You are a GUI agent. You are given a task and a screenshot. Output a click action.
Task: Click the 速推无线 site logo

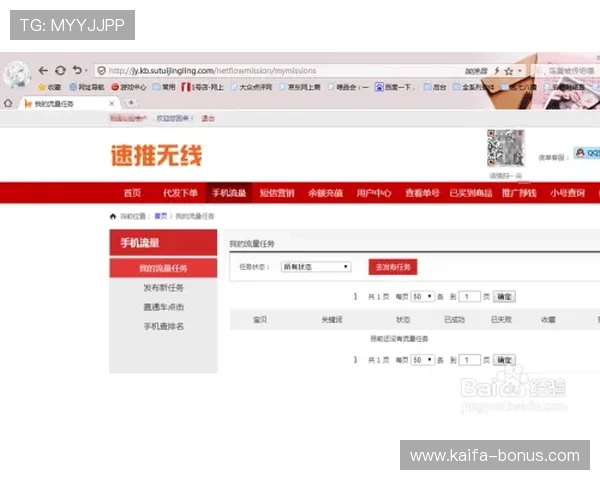(x=156, y=155)
